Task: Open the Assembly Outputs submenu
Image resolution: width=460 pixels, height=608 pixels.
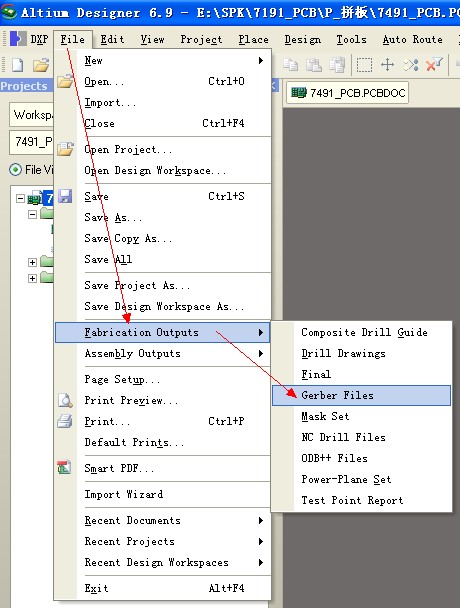Action: pos(162,353)
